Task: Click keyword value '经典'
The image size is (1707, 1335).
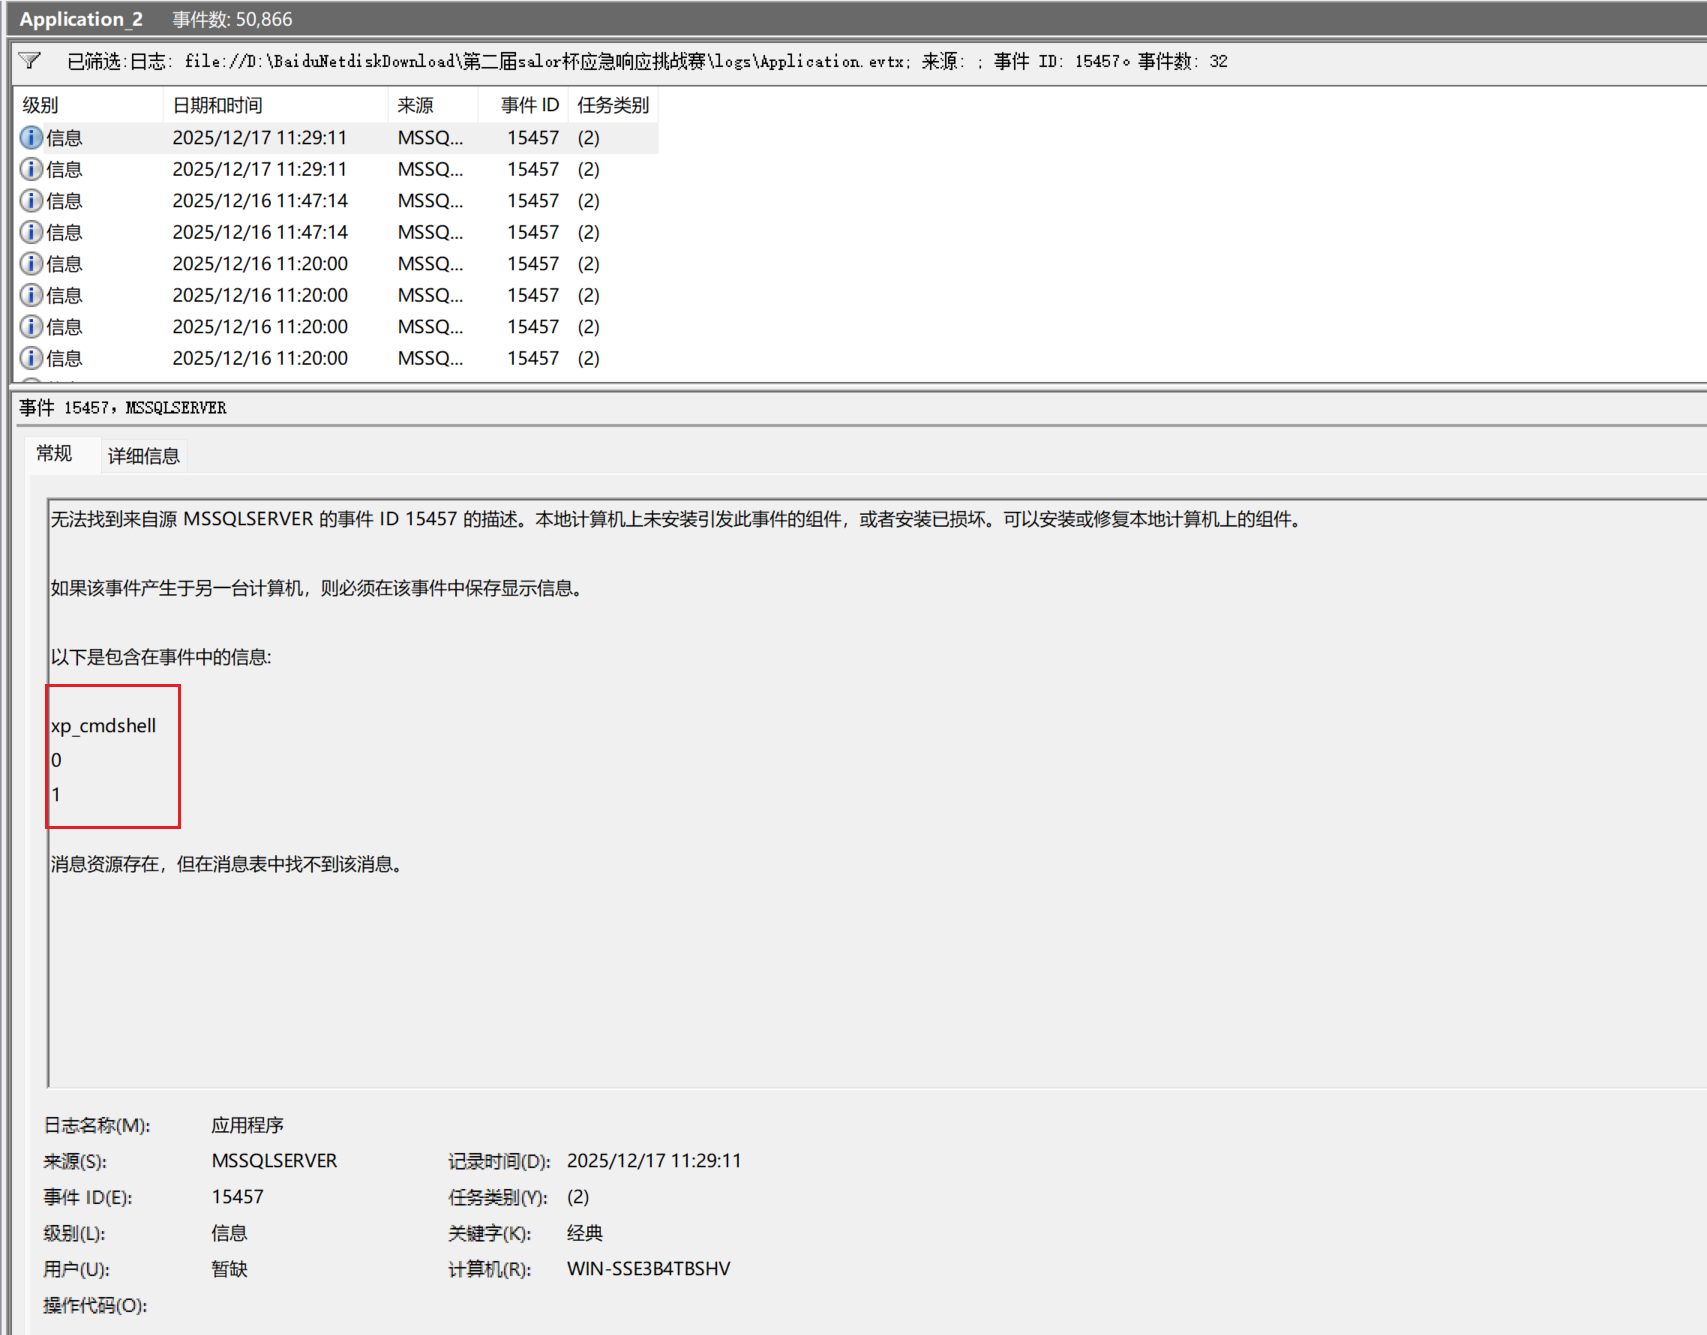Action: coord(585,1233)
